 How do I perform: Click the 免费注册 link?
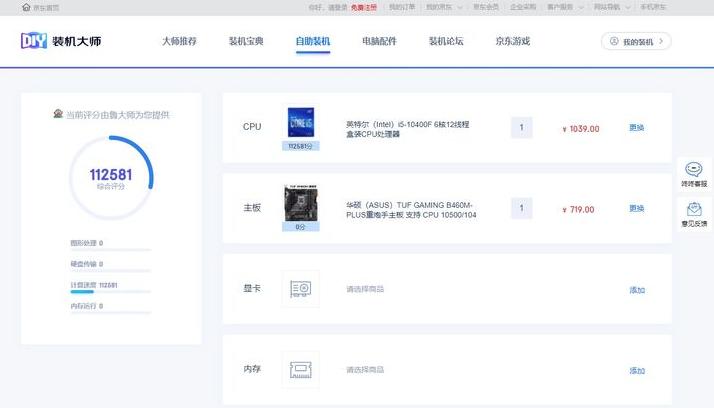(x=364, y=7)
